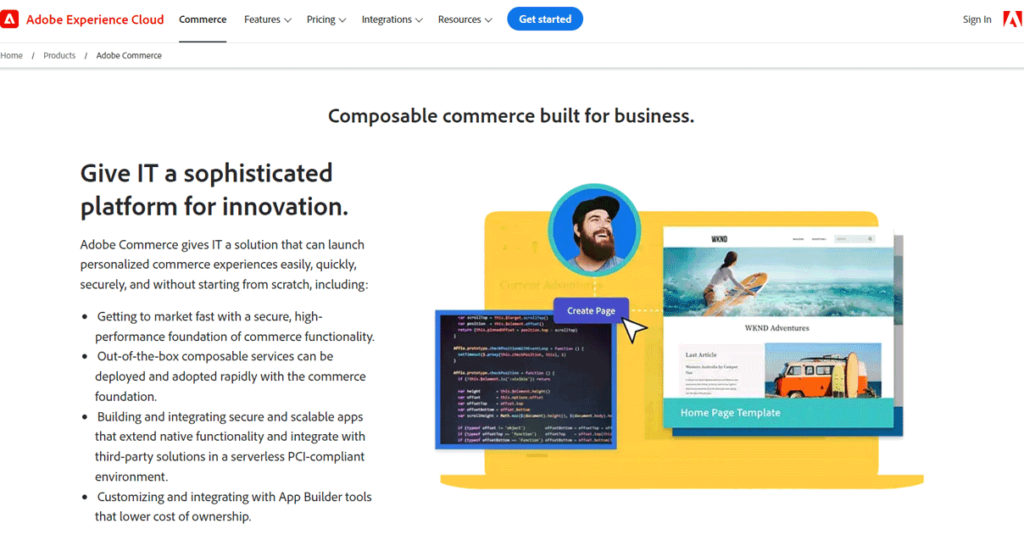
Task: Click the Get started button
Action: click(x=545, y=19)
